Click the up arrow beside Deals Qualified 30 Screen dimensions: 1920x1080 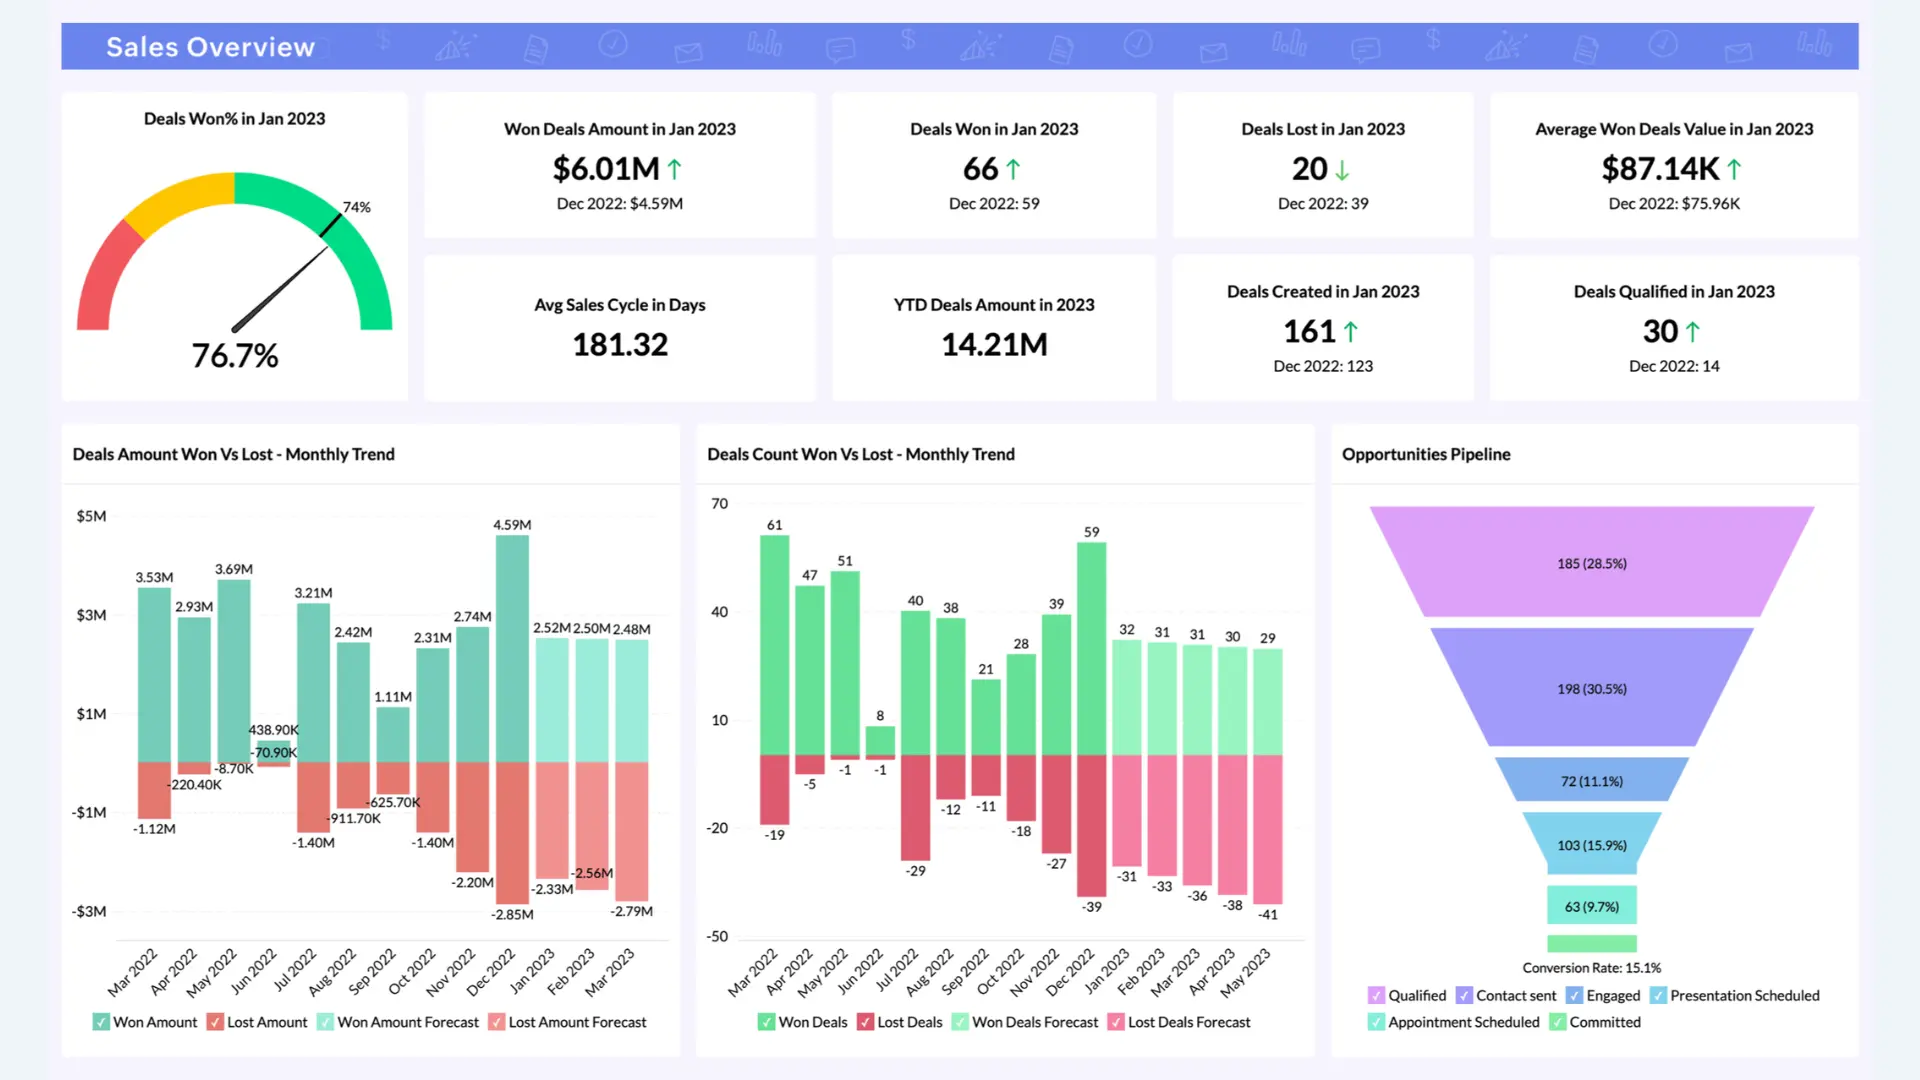click(1692, 332)
